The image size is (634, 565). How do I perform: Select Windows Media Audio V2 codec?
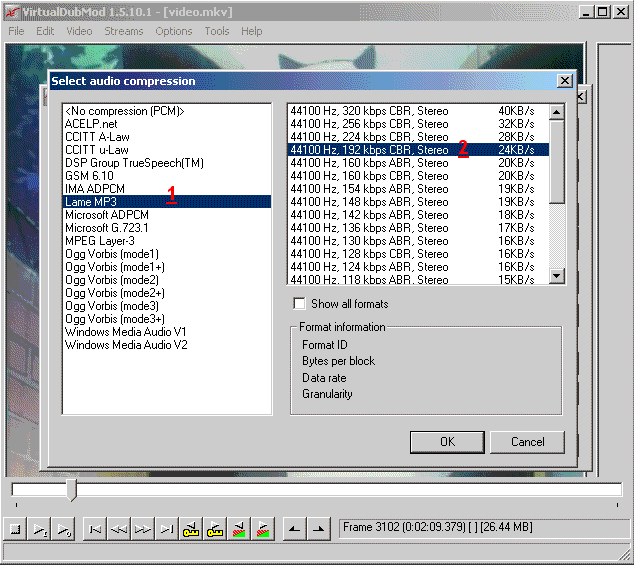pyautogui.click(x=167, y=345)
